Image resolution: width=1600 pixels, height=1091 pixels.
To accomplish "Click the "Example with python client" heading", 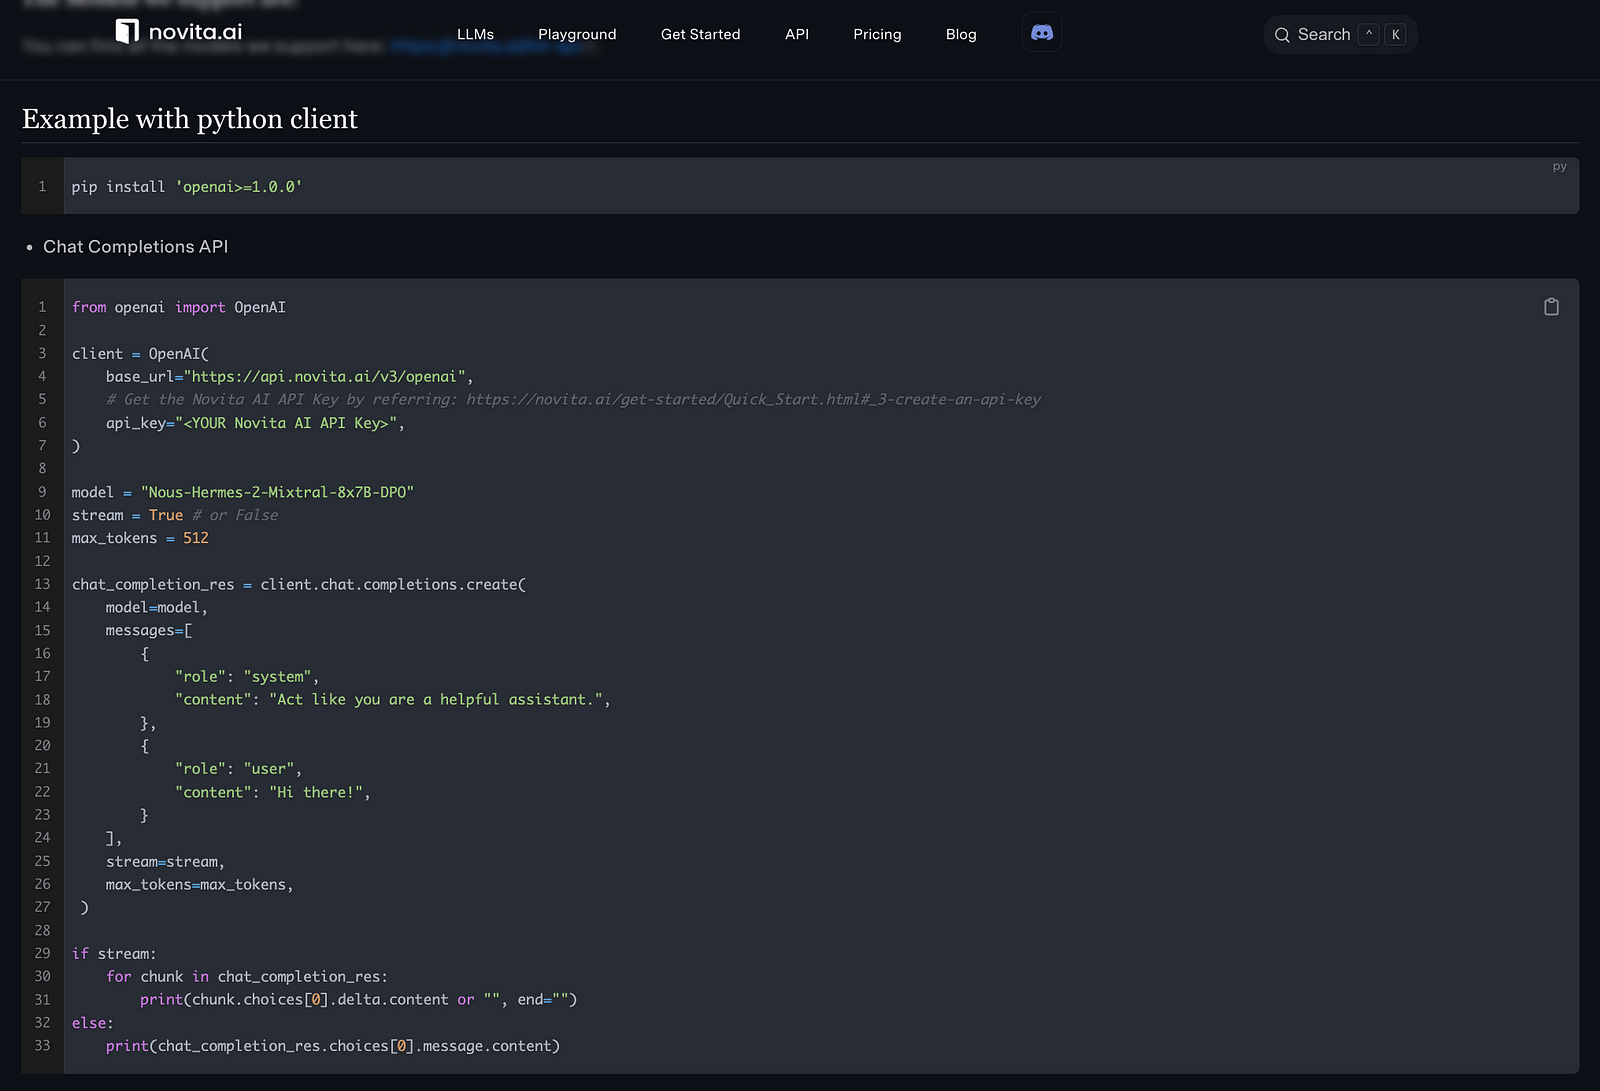I will pos(190,119).
